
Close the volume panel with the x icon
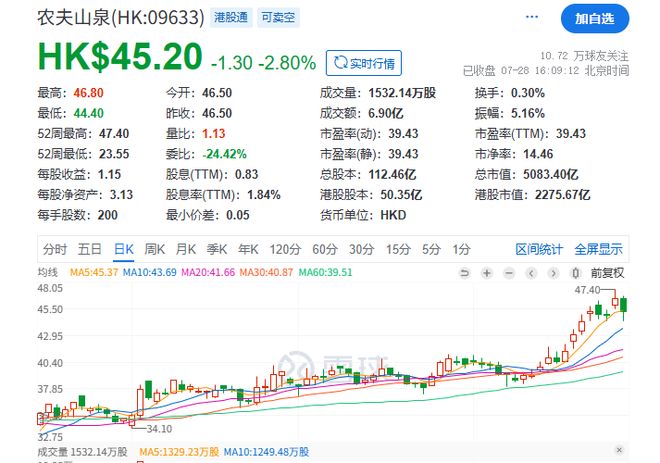619,450
